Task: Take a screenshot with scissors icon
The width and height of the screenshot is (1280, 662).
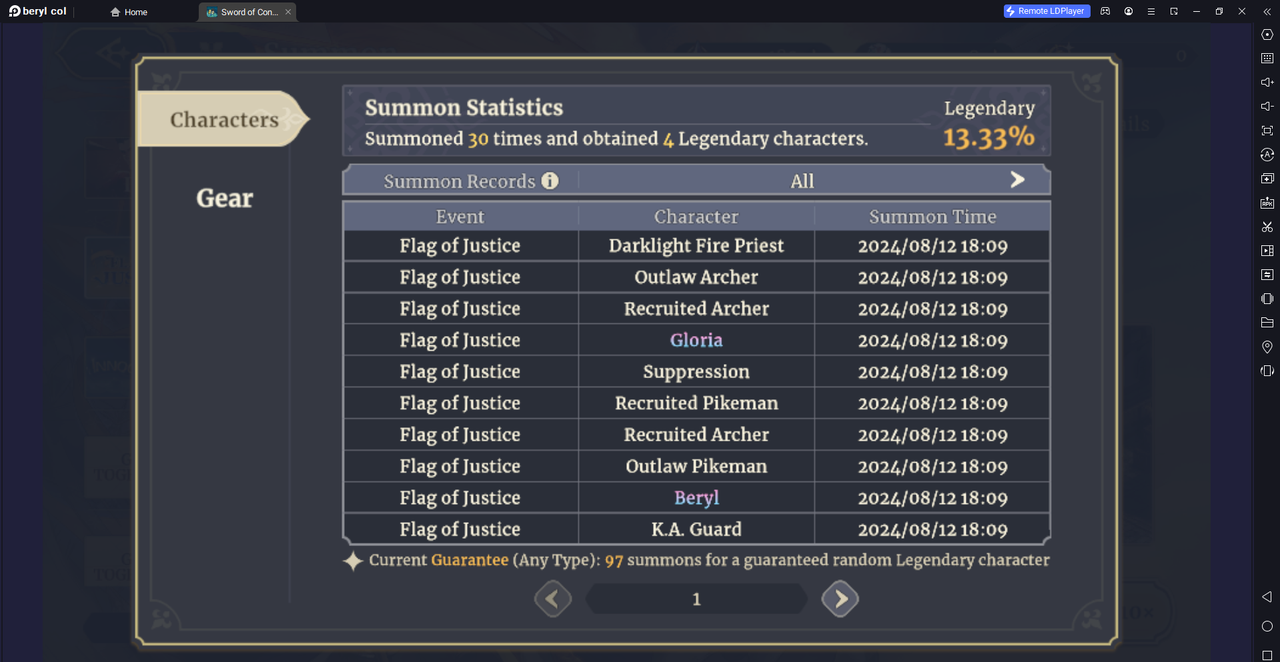Action: pos(1267,227)
